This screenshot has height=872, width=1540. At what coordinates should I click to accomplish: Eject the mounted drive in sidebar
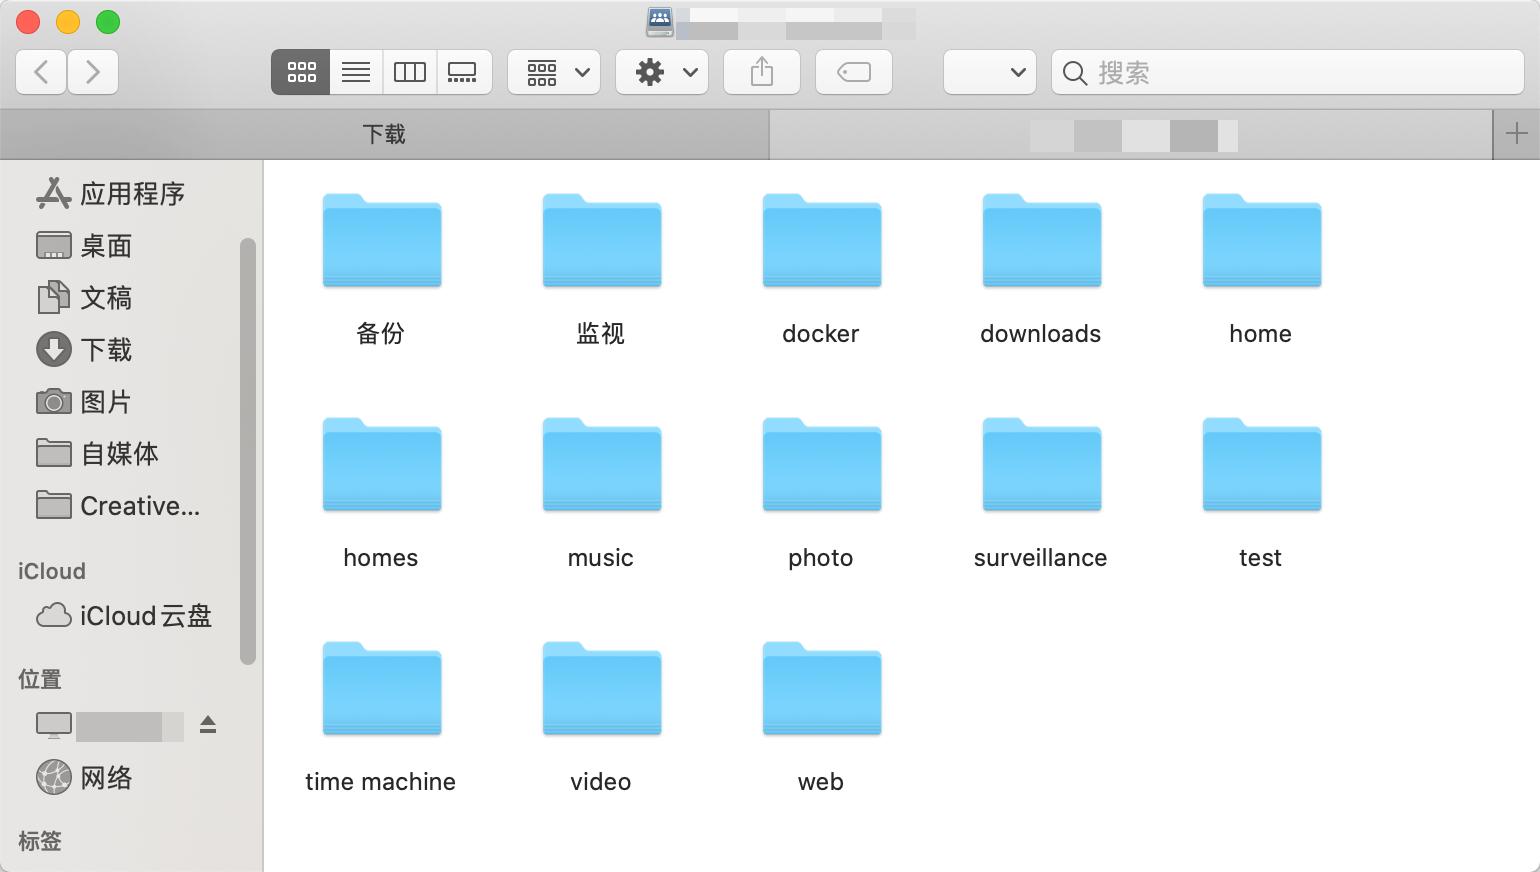point(208,725)
